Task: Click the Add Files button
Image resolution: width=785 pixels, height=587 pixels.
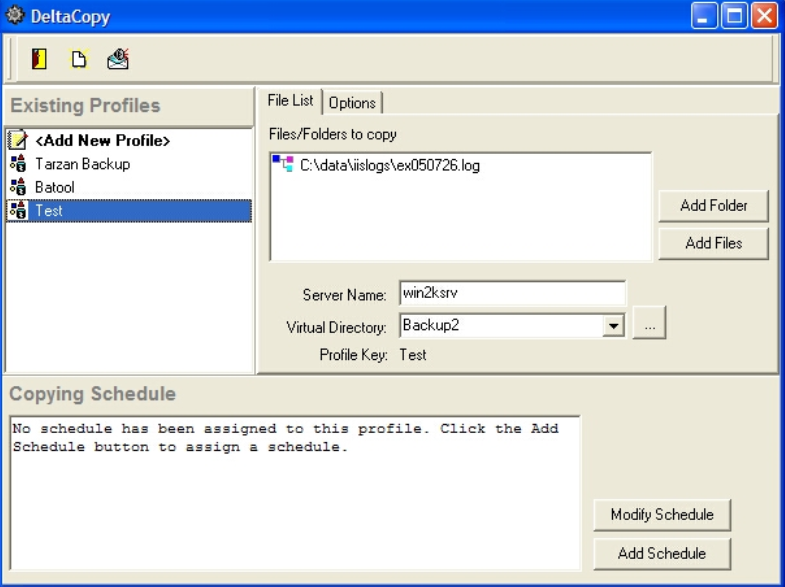Action: pyautogui.click(x=713, y=243)
